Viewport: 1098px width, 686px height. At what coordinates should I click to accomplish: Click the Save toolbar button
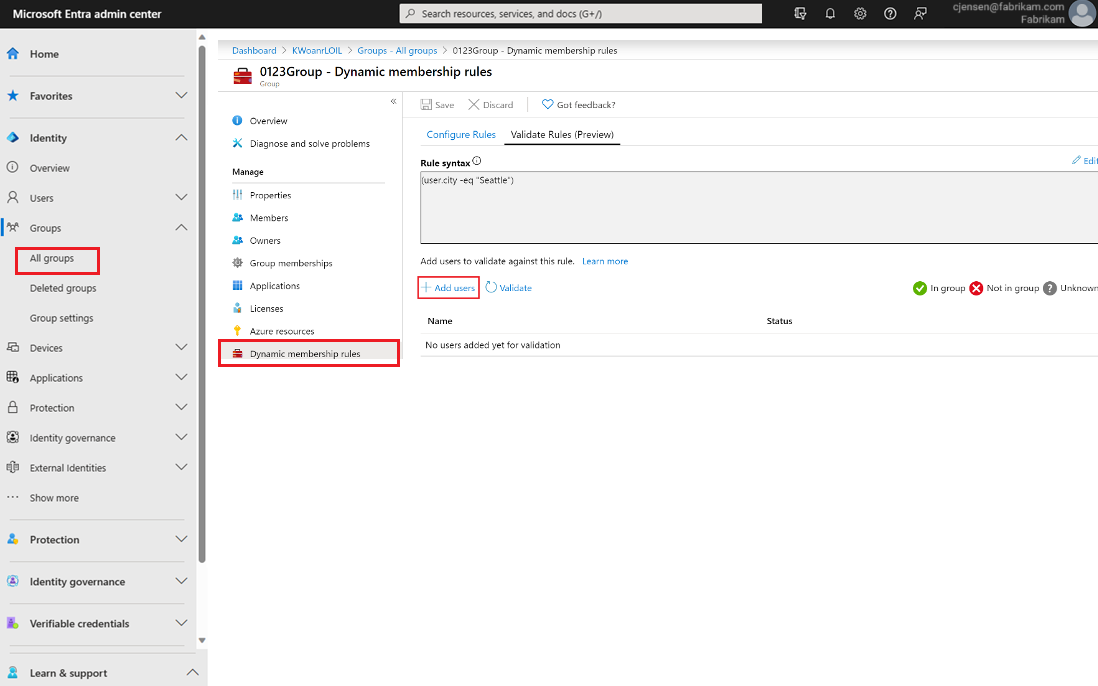tap(437, 104)
